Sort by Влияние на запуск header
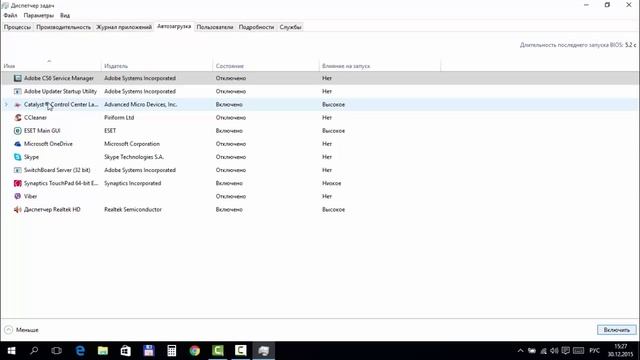Viewport: 640px width, 360px height. pyautogui.click(x=380, y=65)
